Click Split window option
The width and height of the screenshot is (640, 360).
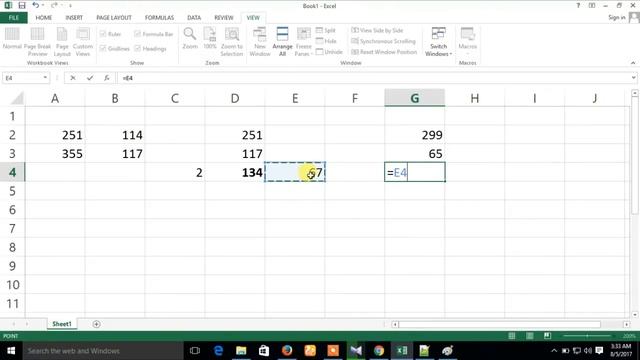coord(326,31)
